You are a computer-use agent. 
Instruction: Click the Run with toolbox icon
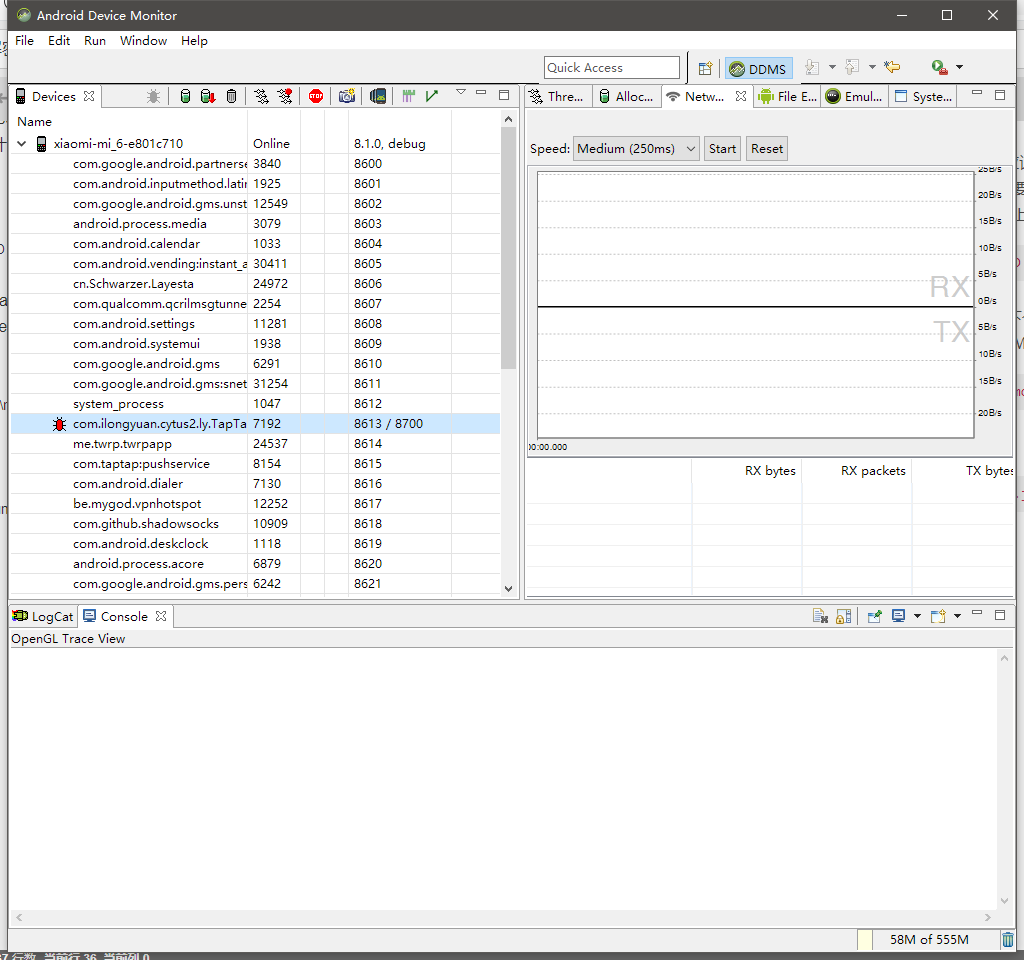[939, 67]
